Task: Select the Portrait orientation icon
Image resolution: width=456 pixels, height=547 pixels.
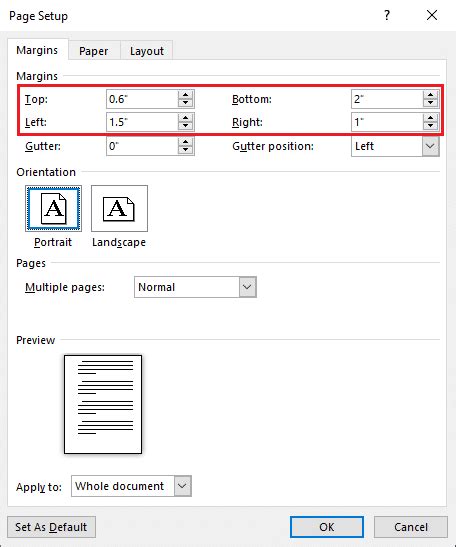Action: tap(53, 208)
